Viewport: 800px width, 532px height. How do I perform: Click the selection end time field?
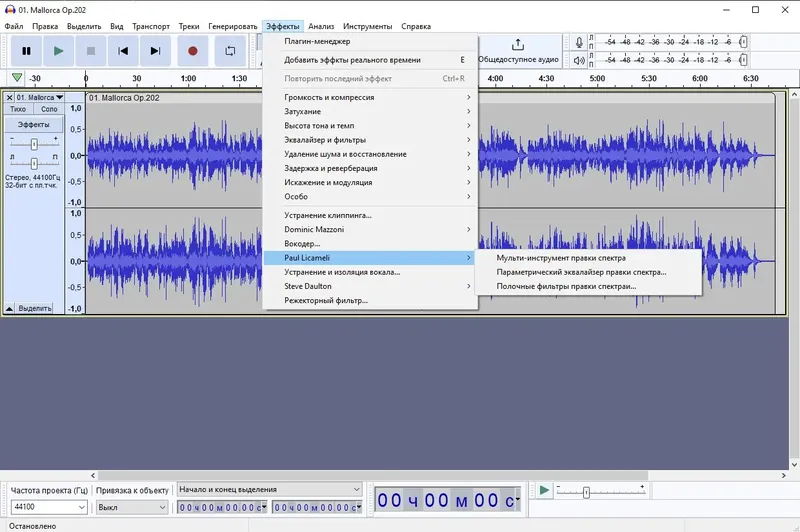[x=317, y=508]
